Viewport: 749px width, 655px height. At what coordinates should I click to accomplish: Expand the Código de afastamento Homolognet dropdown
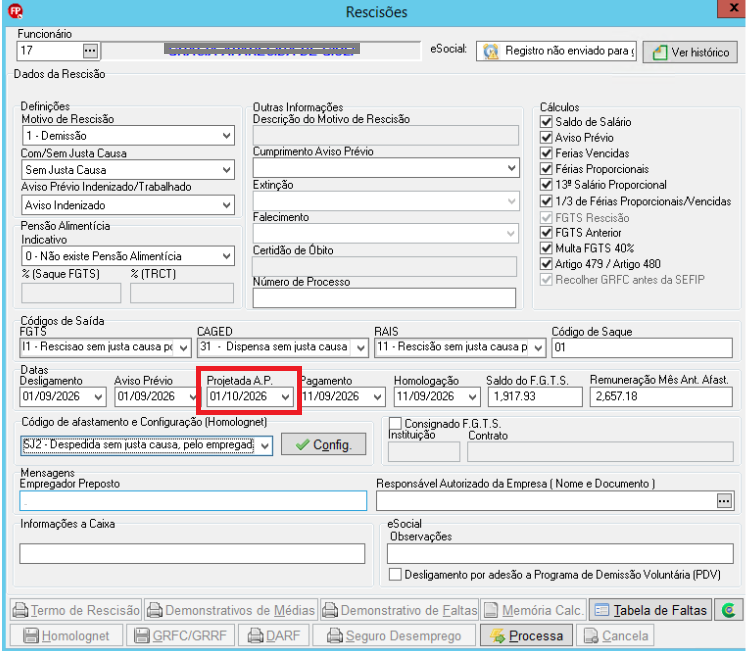point(265,446)
